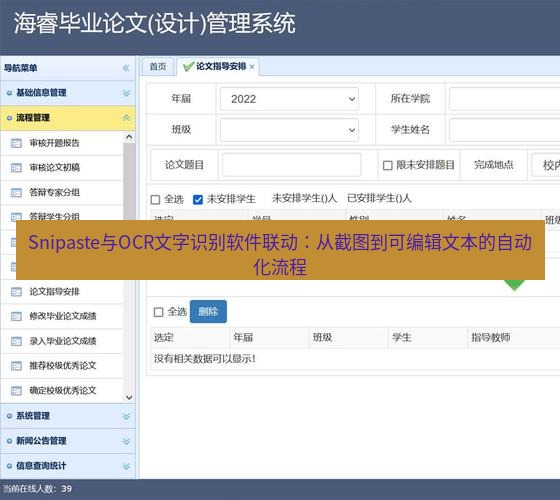The height and width of the screenshot is (500, 560).
Task: Click 当前在线人数: 39 status text
Action: click(x=38, y=489)
